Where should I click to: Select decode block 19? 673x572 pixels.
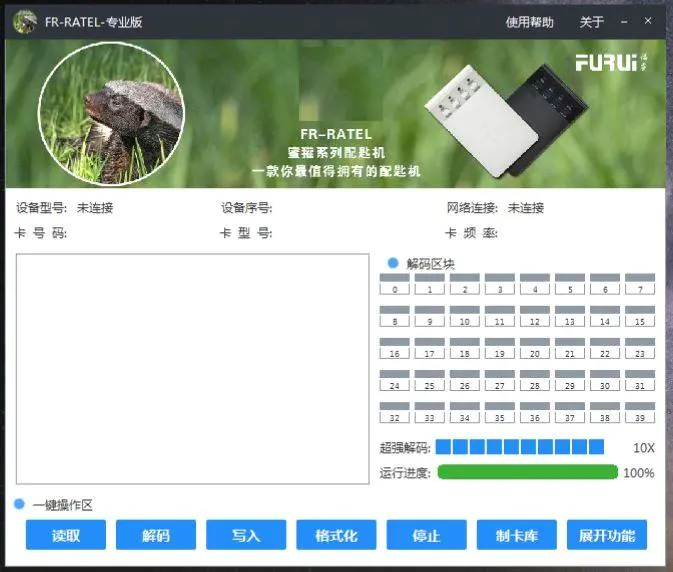[x=500, y=348]
